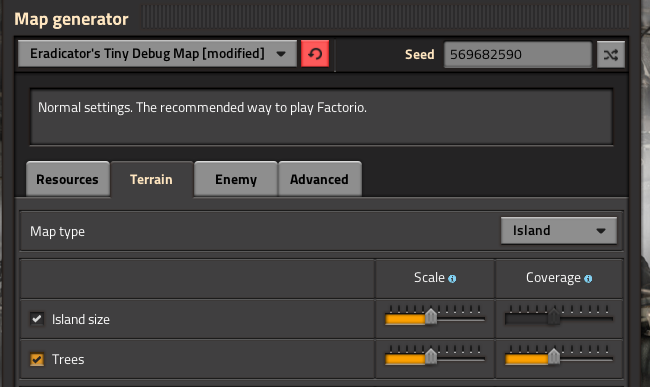Show the Scale info tooltip icon
Image resolution: width=650 pixels, height=387 pixels.
click(x=452, y=279)
